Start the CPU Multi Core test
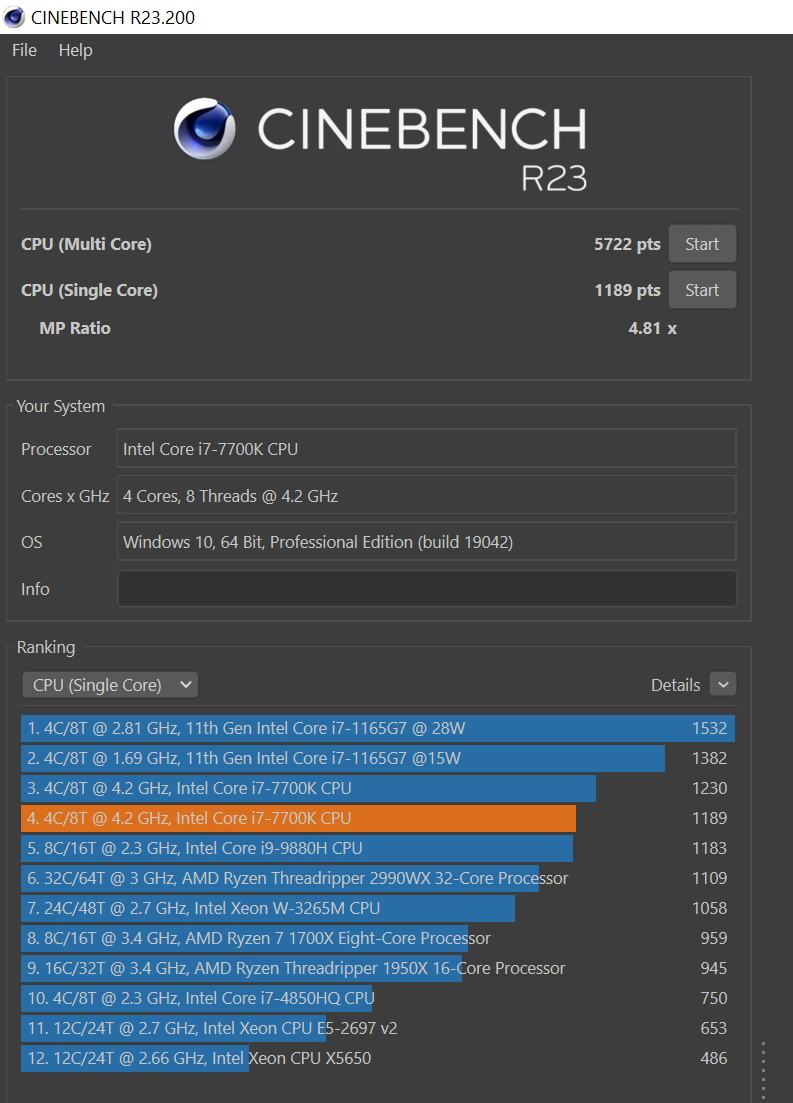Image resolution: width=793 pixels, height=1103 pixels. pos(701,244)
